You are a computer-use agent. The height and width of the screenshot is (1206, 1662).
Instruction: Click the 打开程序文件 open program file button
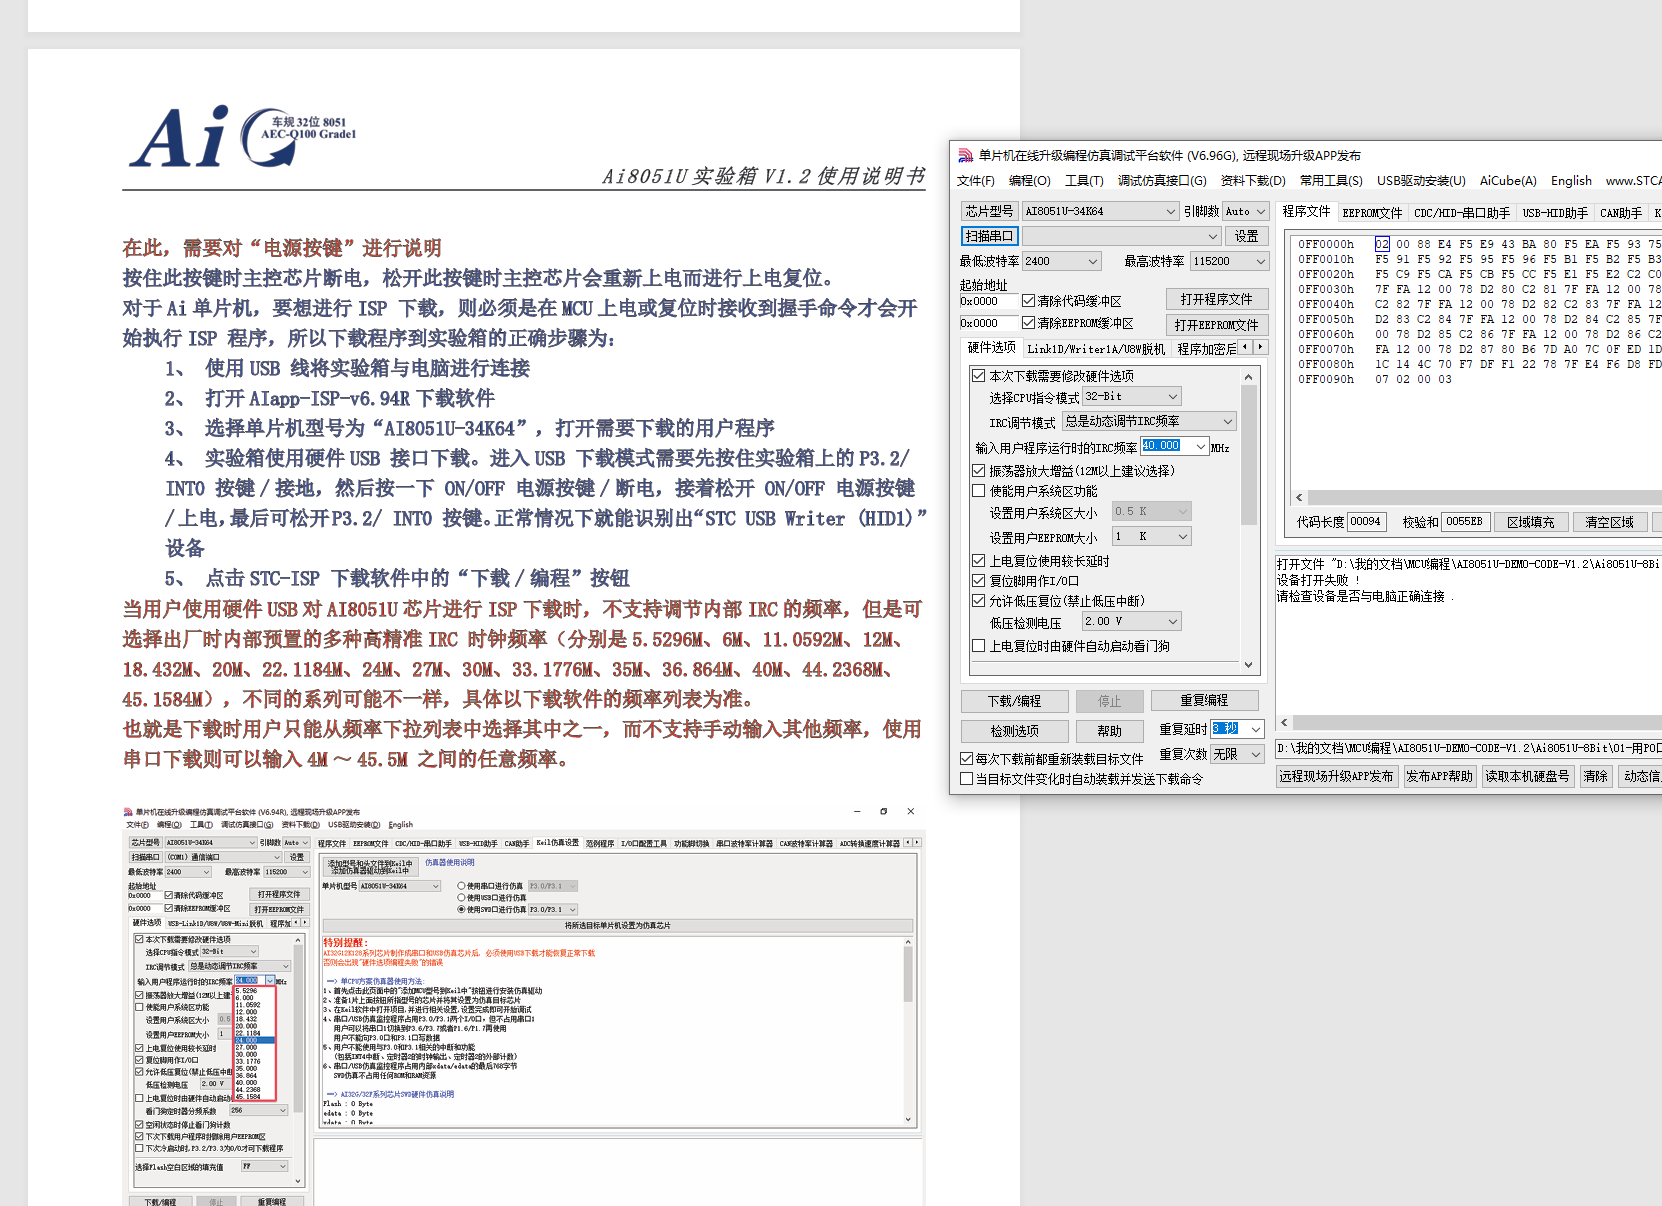(1217, 298)
